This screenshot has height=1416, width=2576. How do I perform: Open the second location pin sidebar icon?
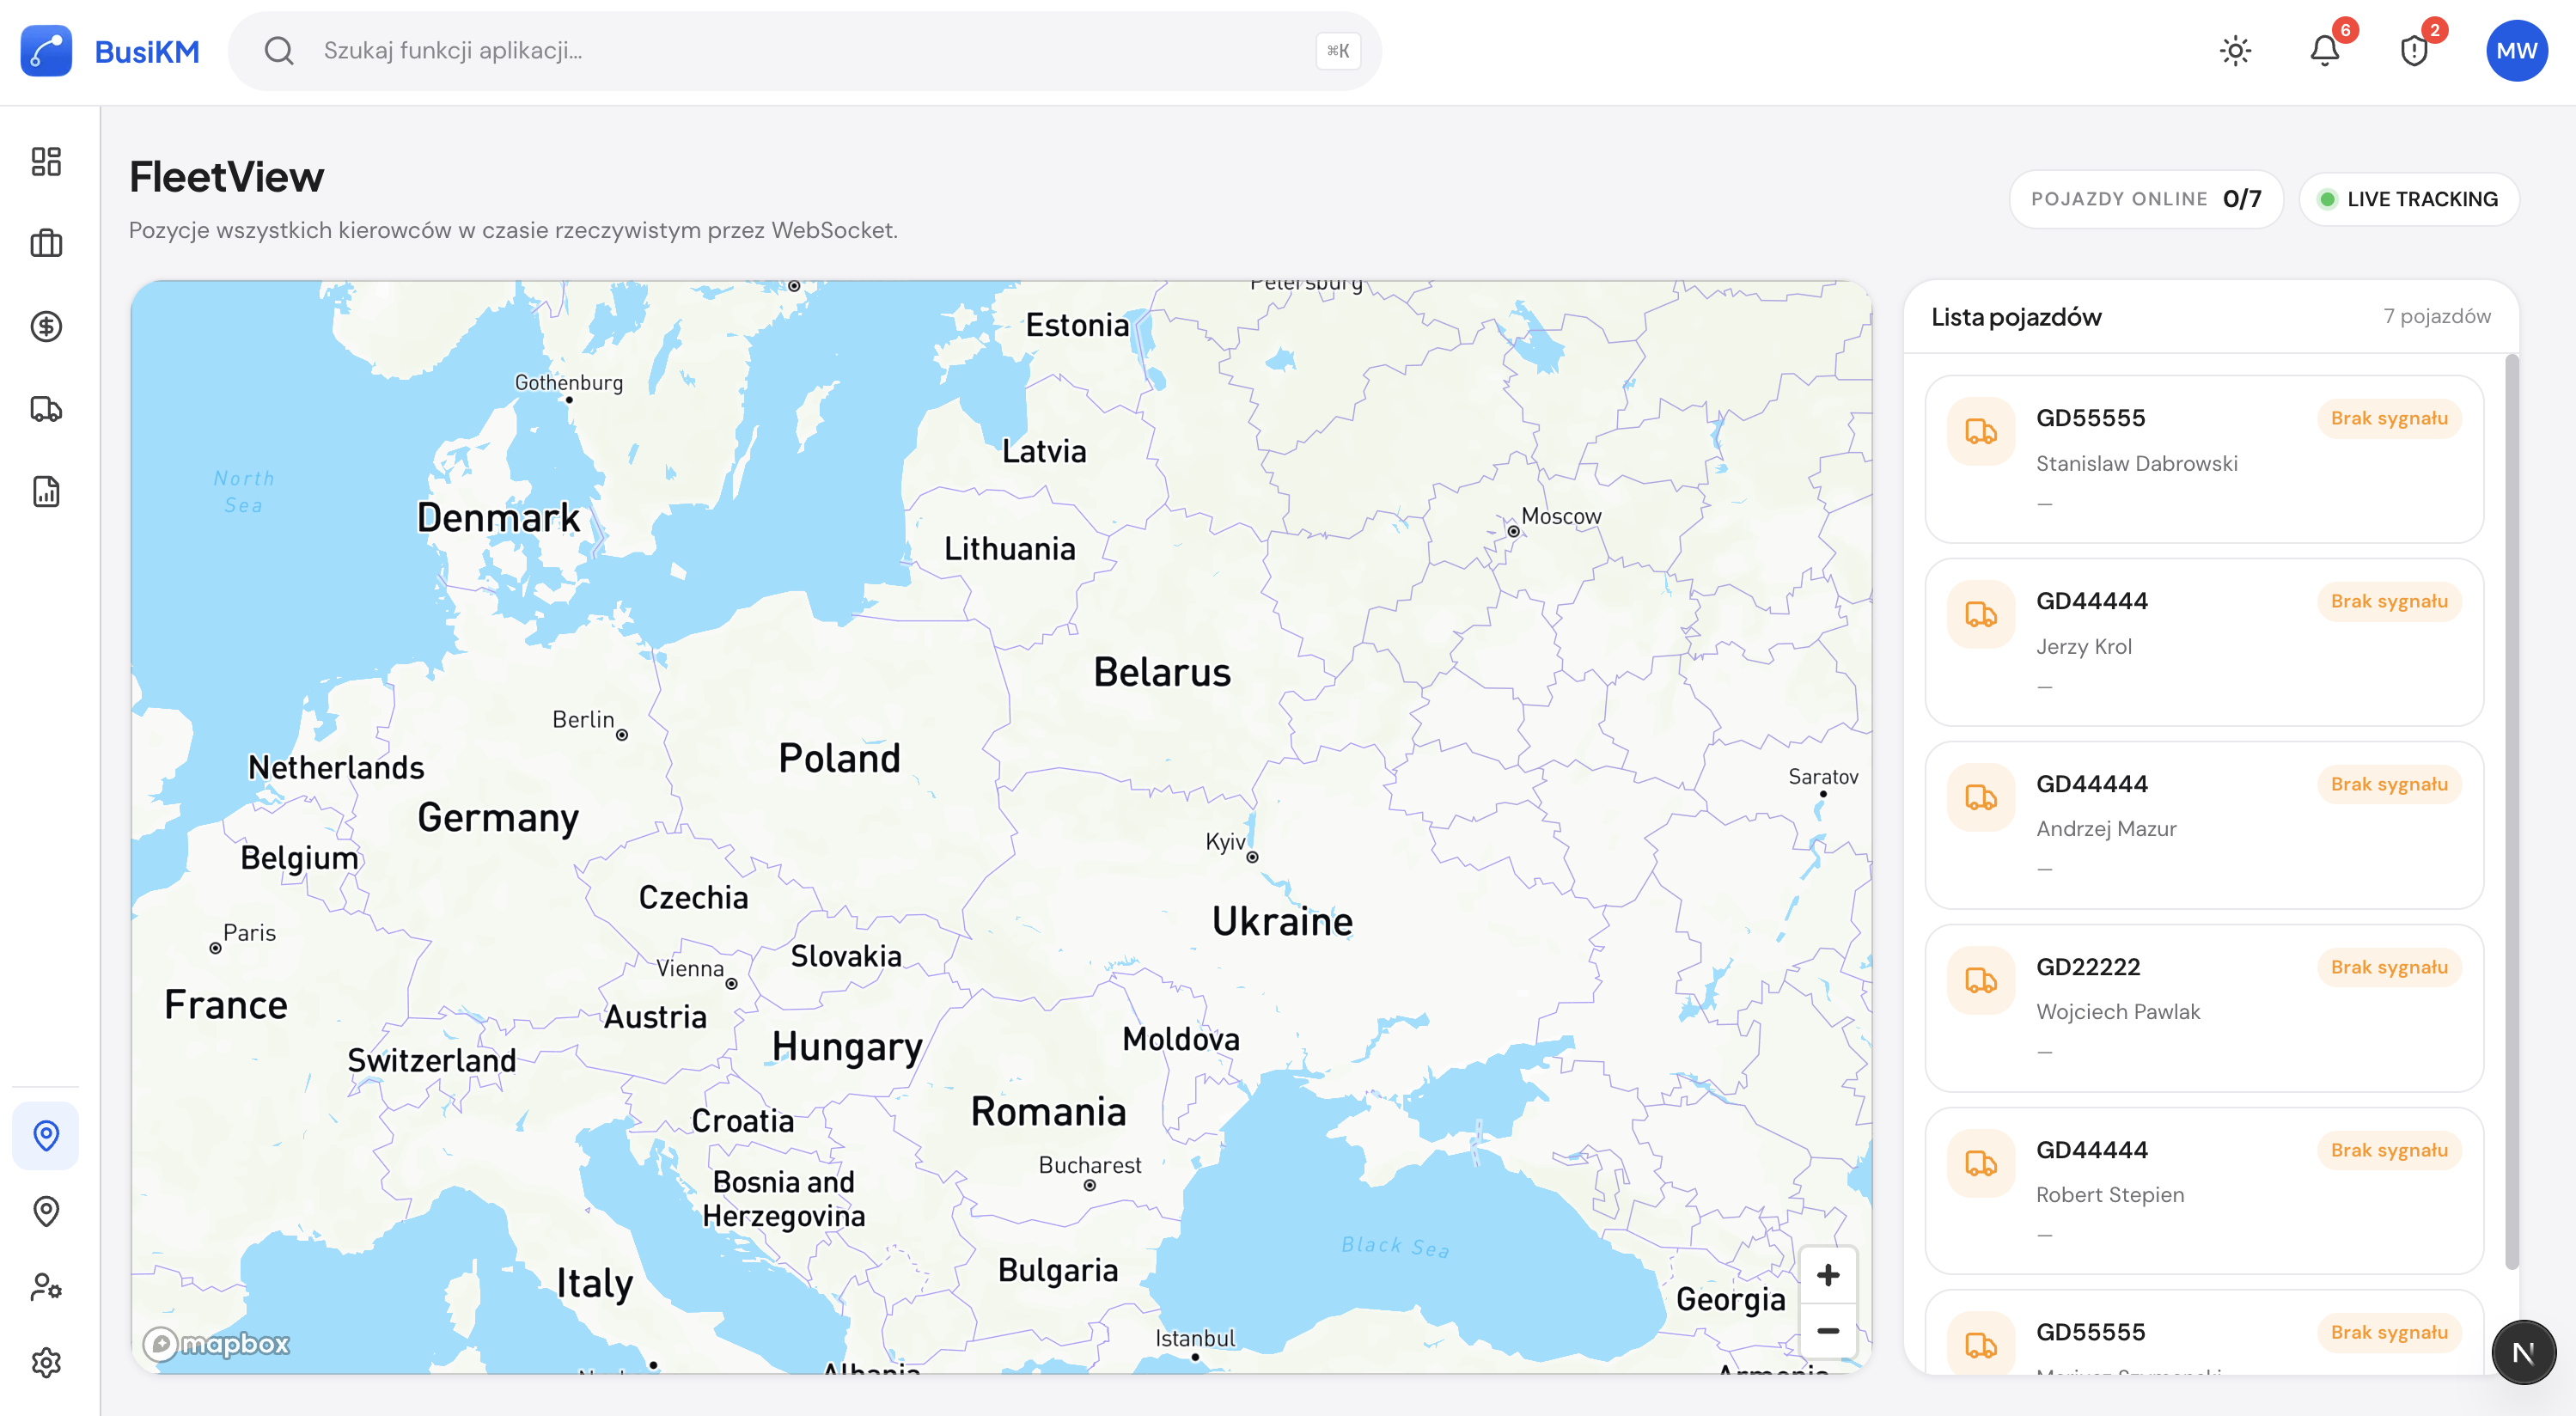(46, 1211)
